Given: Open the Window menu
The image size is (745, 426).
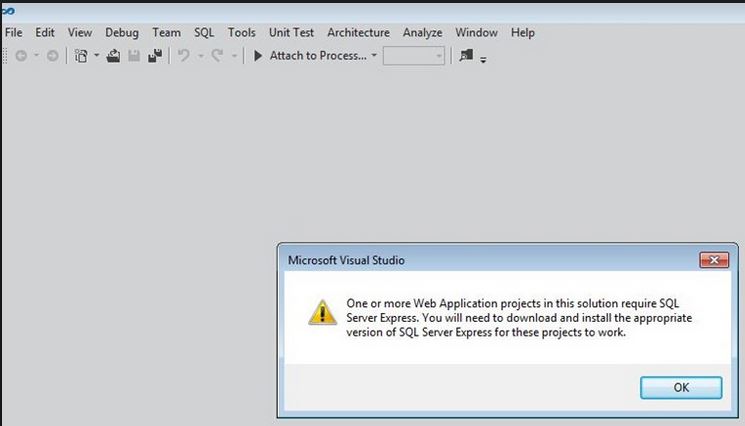Looking at the screenshot, I should (x=477, y=33).
